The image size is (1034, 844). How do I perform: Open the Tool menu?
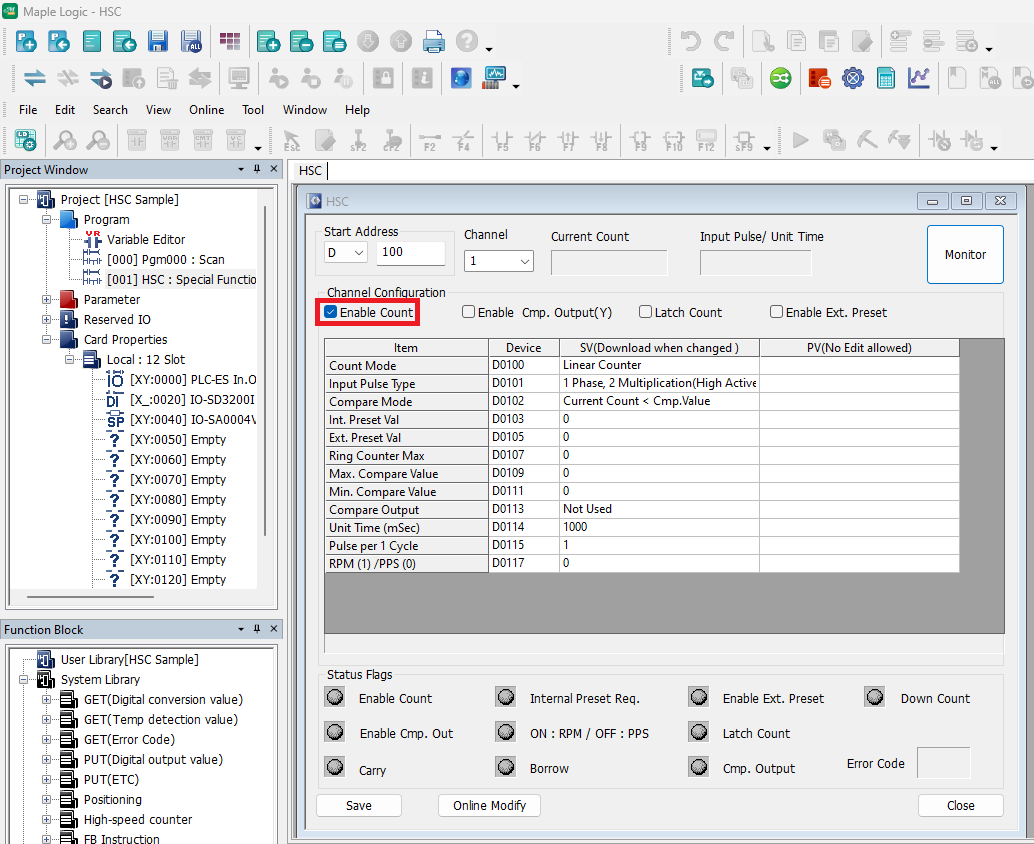pos(253,110)
